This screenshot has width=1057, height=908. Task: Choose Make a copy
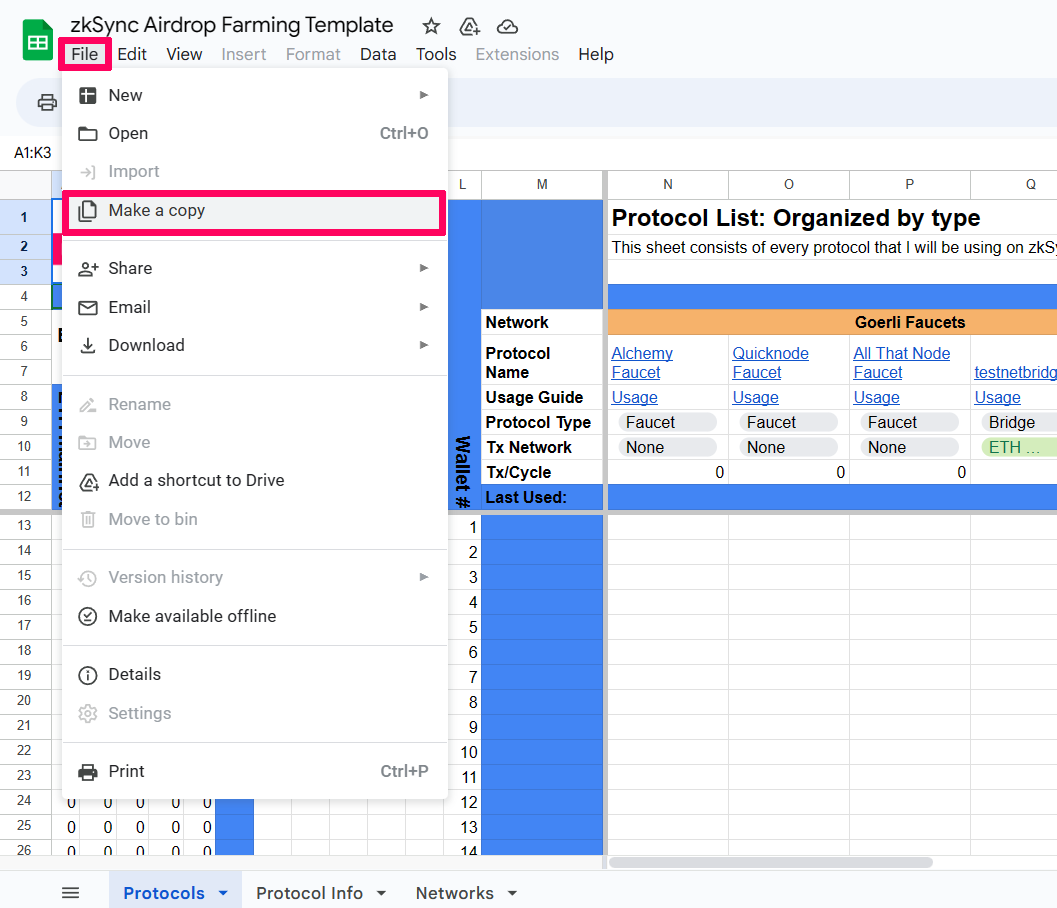[x=255, y=211]
